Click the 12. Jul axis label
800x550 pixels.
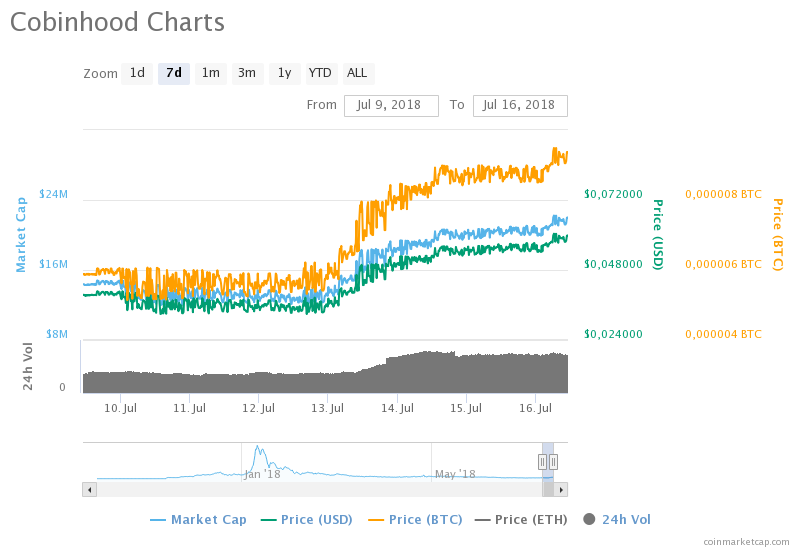pos(258,409)
